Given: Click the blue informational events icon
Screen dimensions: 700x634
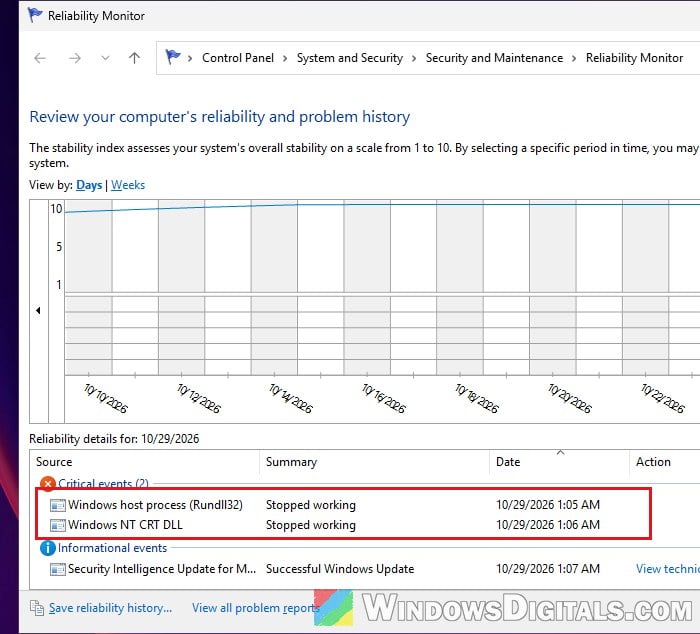Looking at the screenshot, I should (48, 548).
